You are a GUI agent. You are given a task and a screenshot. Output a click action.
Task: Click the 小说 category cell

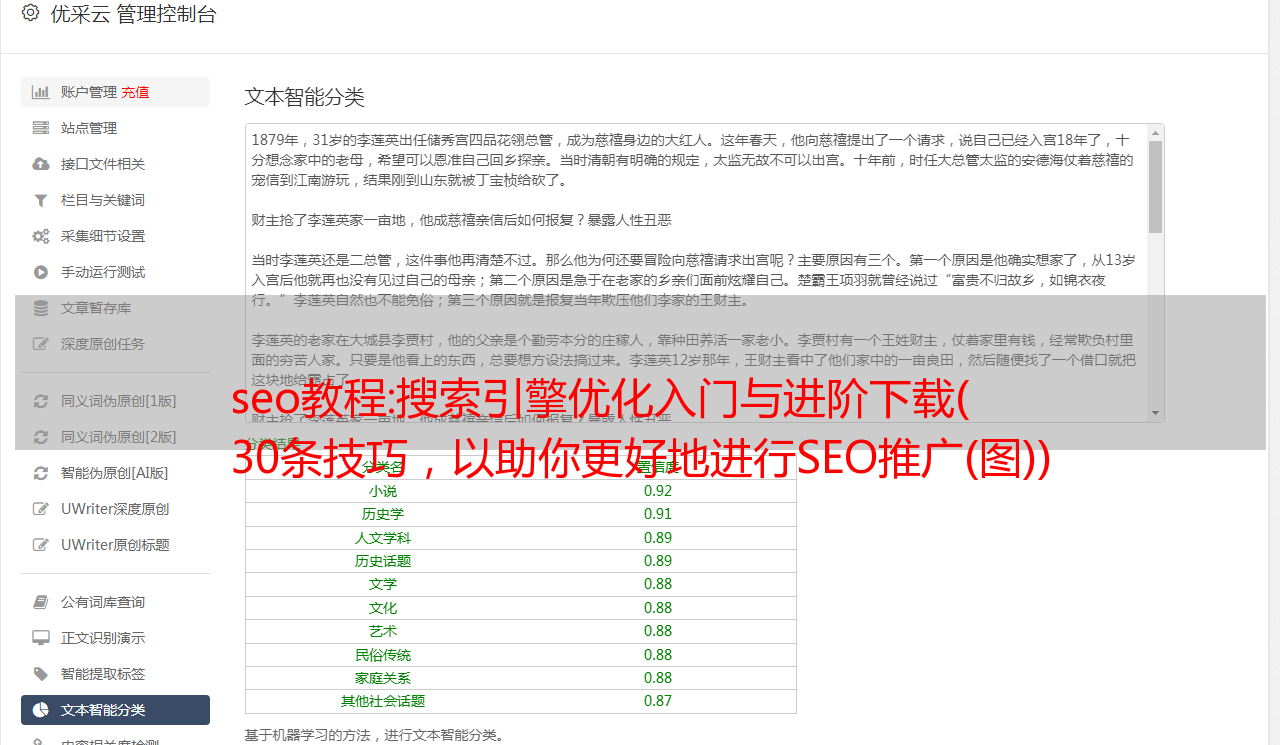click(383, 491)
